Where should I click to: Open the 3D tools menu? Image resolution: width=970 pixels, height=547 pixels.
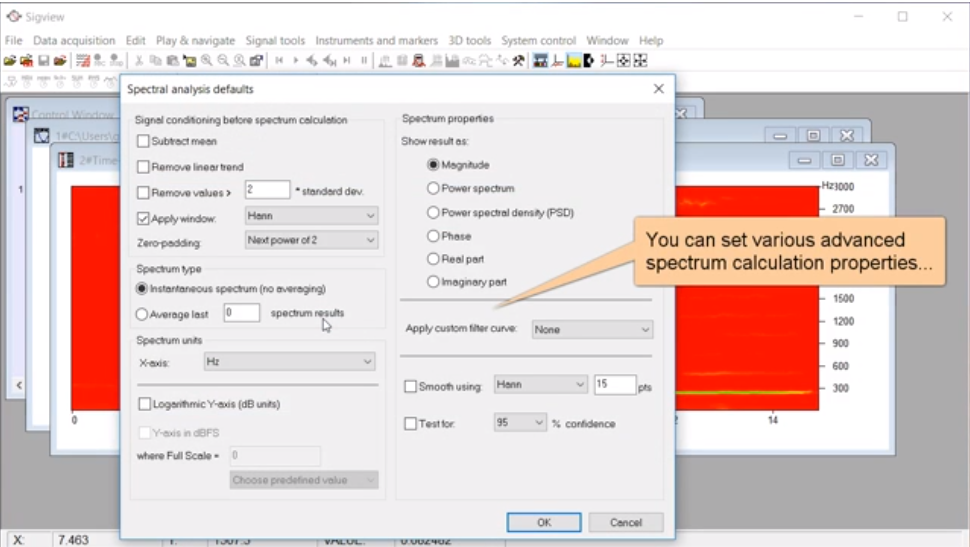[470, 41]
